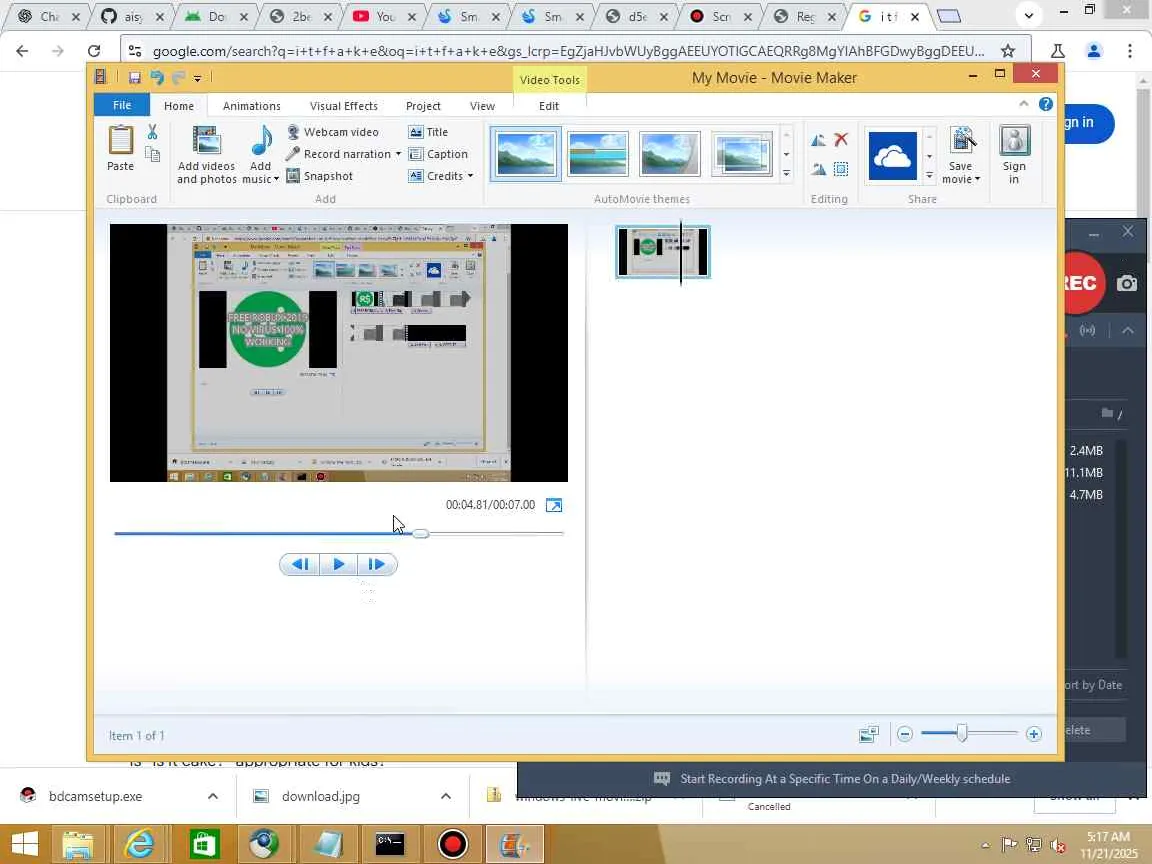Switch to the View tab
1152x864 pixels.
click(482, 106)
